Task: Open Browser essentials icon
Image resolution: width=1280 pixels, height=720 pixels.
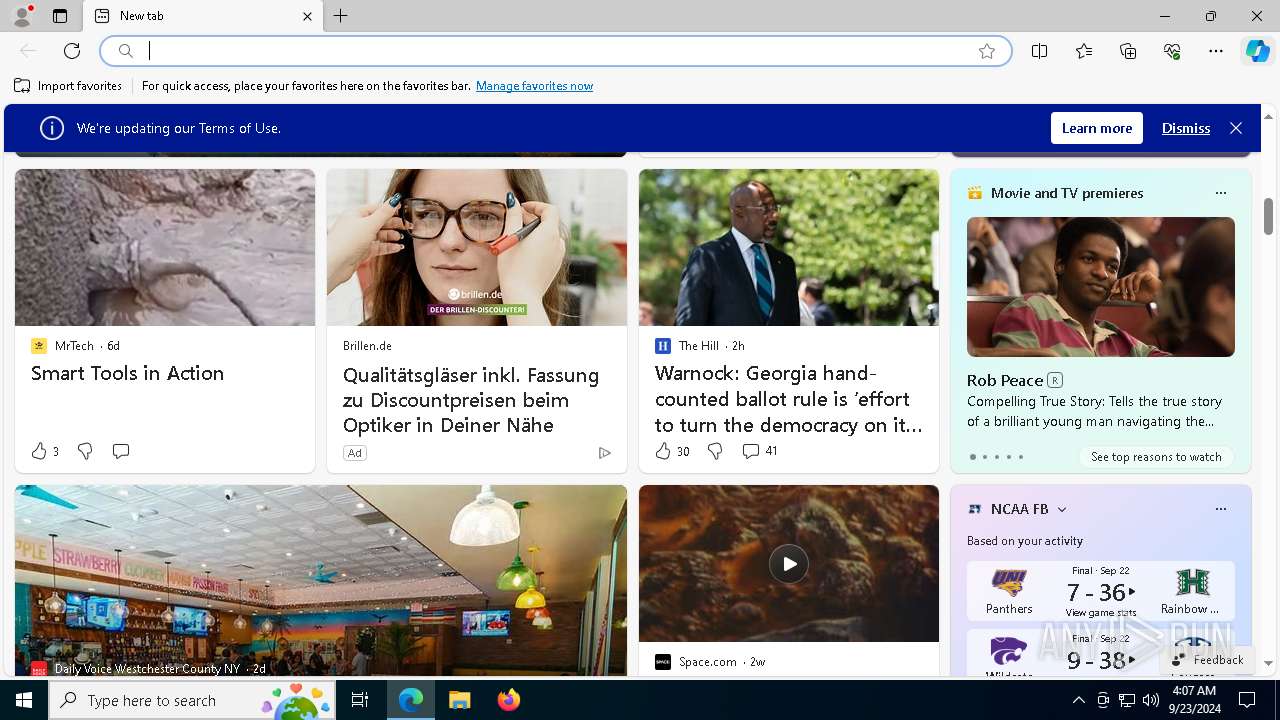Action: click(x=1172, y=51)
